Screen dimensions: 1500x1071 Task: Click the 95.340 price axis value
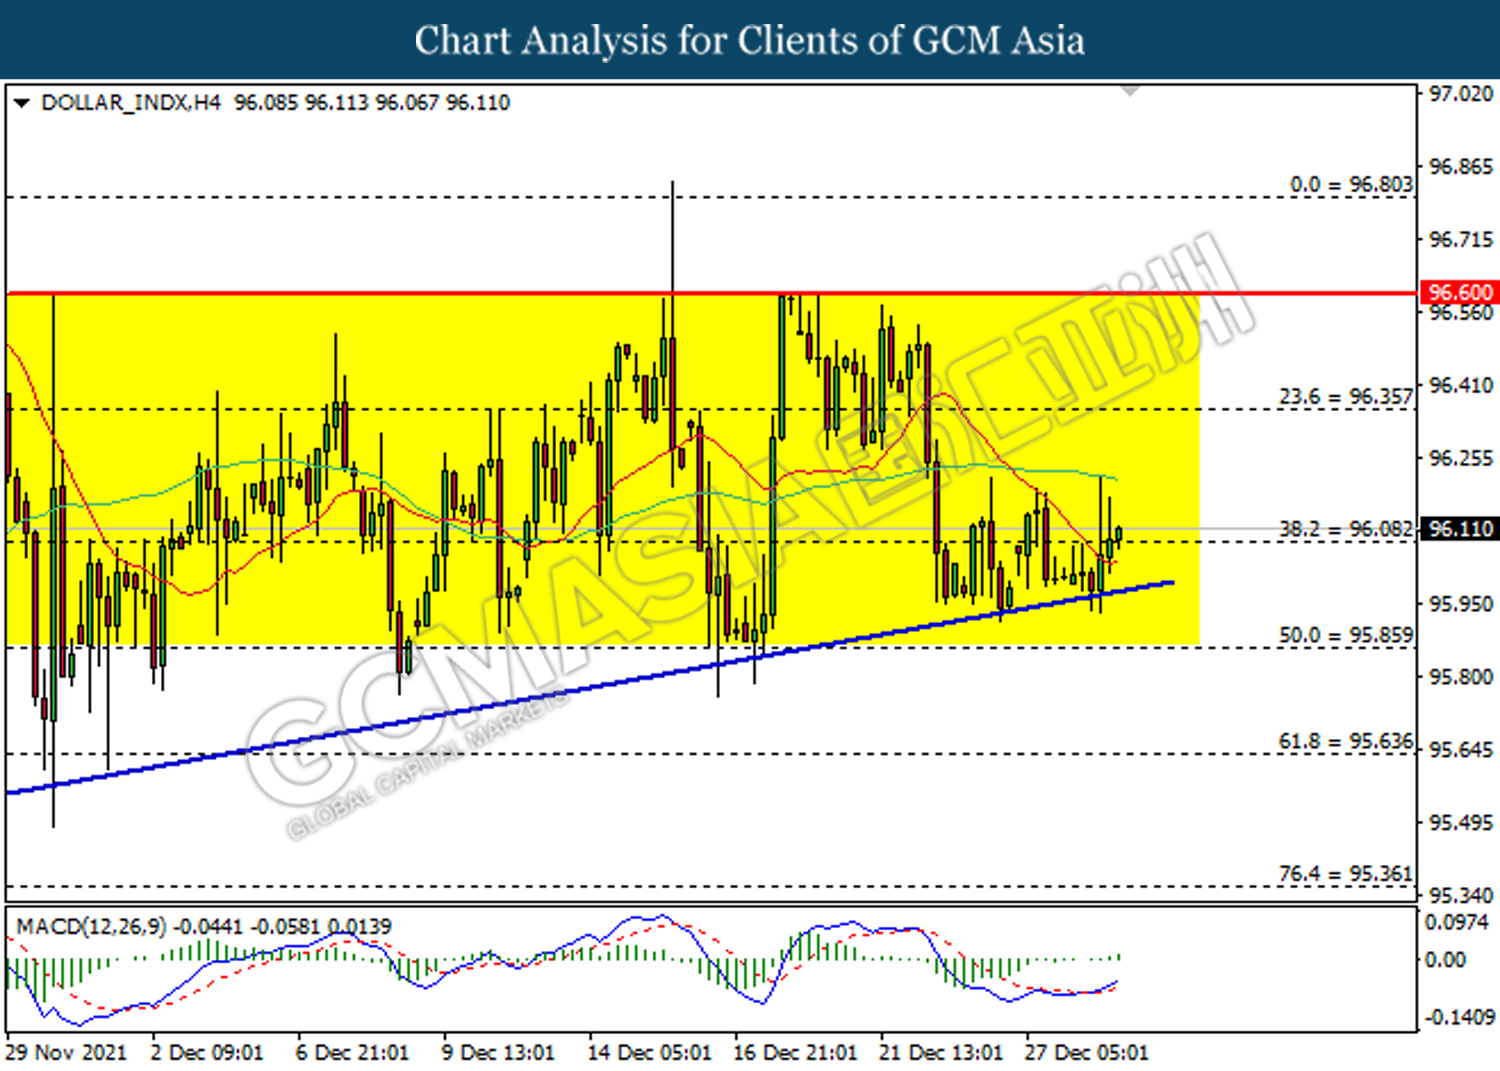pos(1460,895)
